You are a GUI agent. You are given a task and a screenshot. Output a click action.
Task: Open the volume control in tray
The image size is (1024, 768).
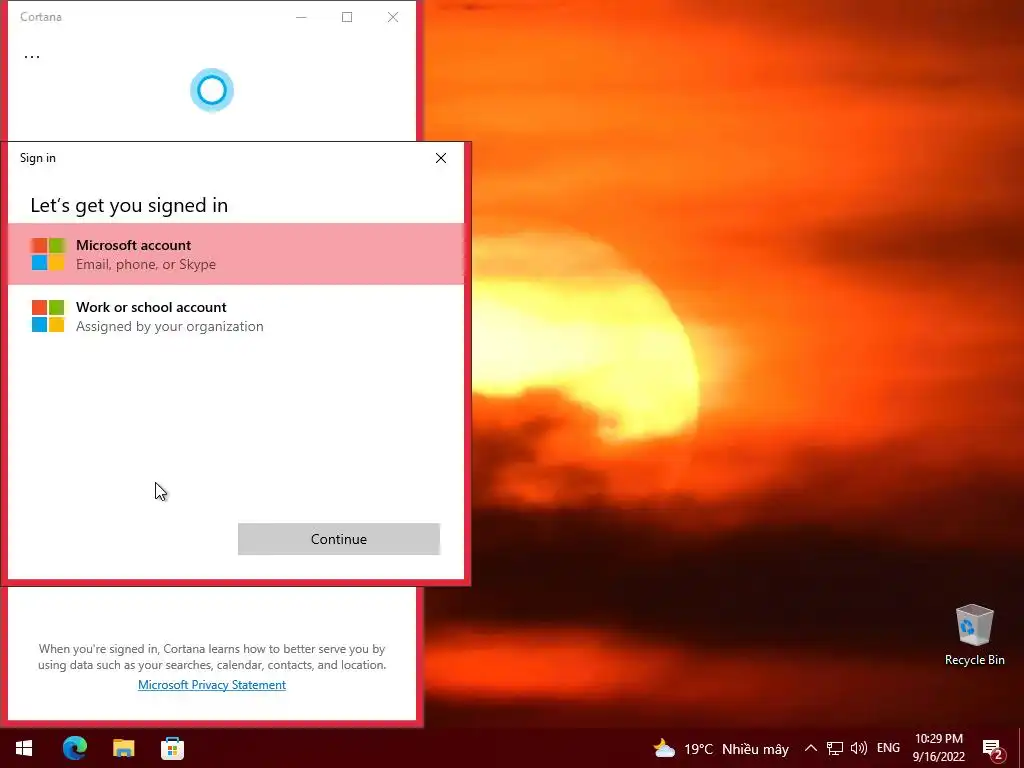point(859,748)
